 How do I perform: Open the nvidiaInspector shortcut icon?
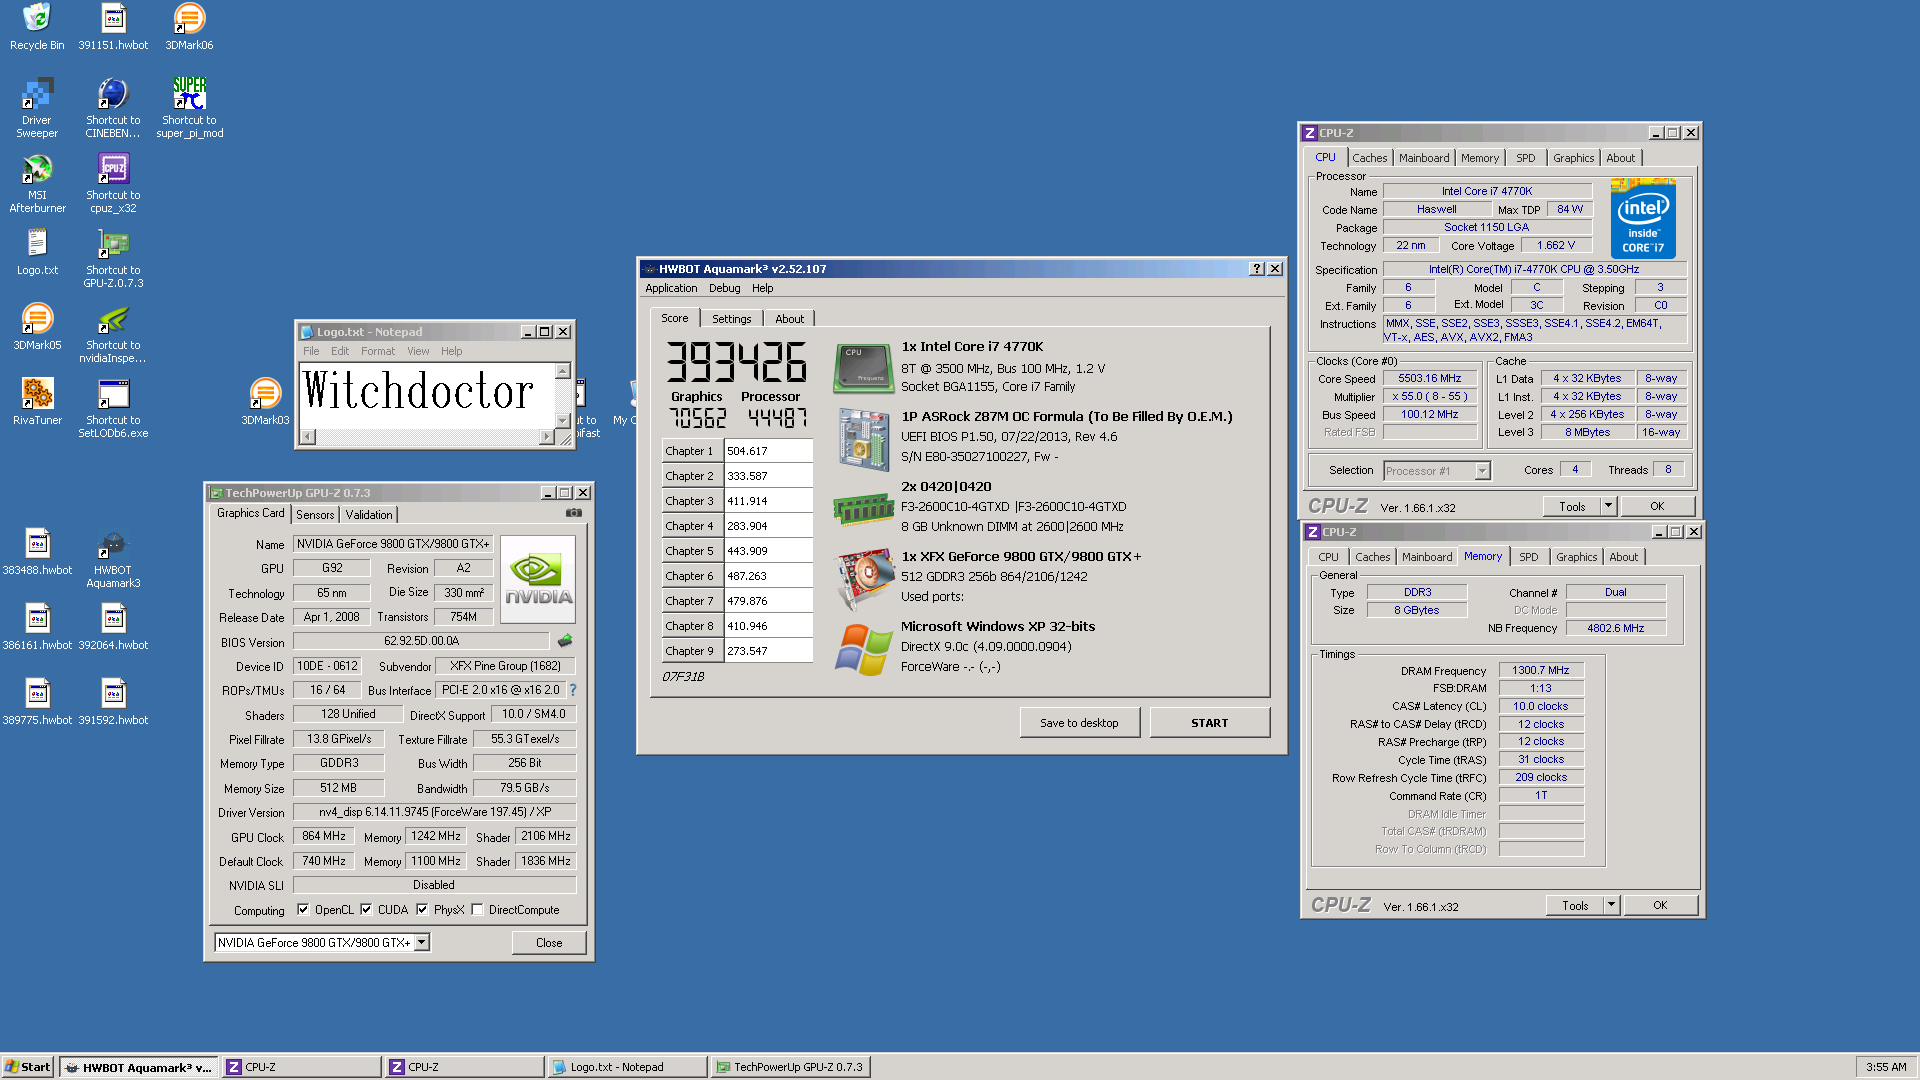pos(113,333)
